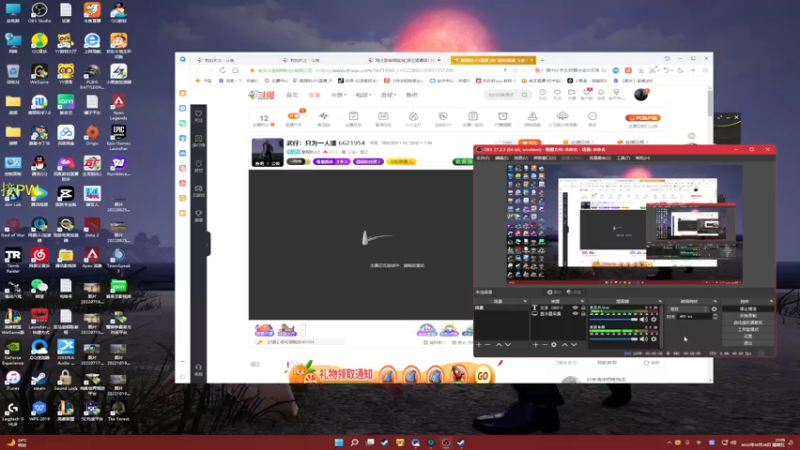Add a new scene in OBS Scenes panel

click(479, 344)
